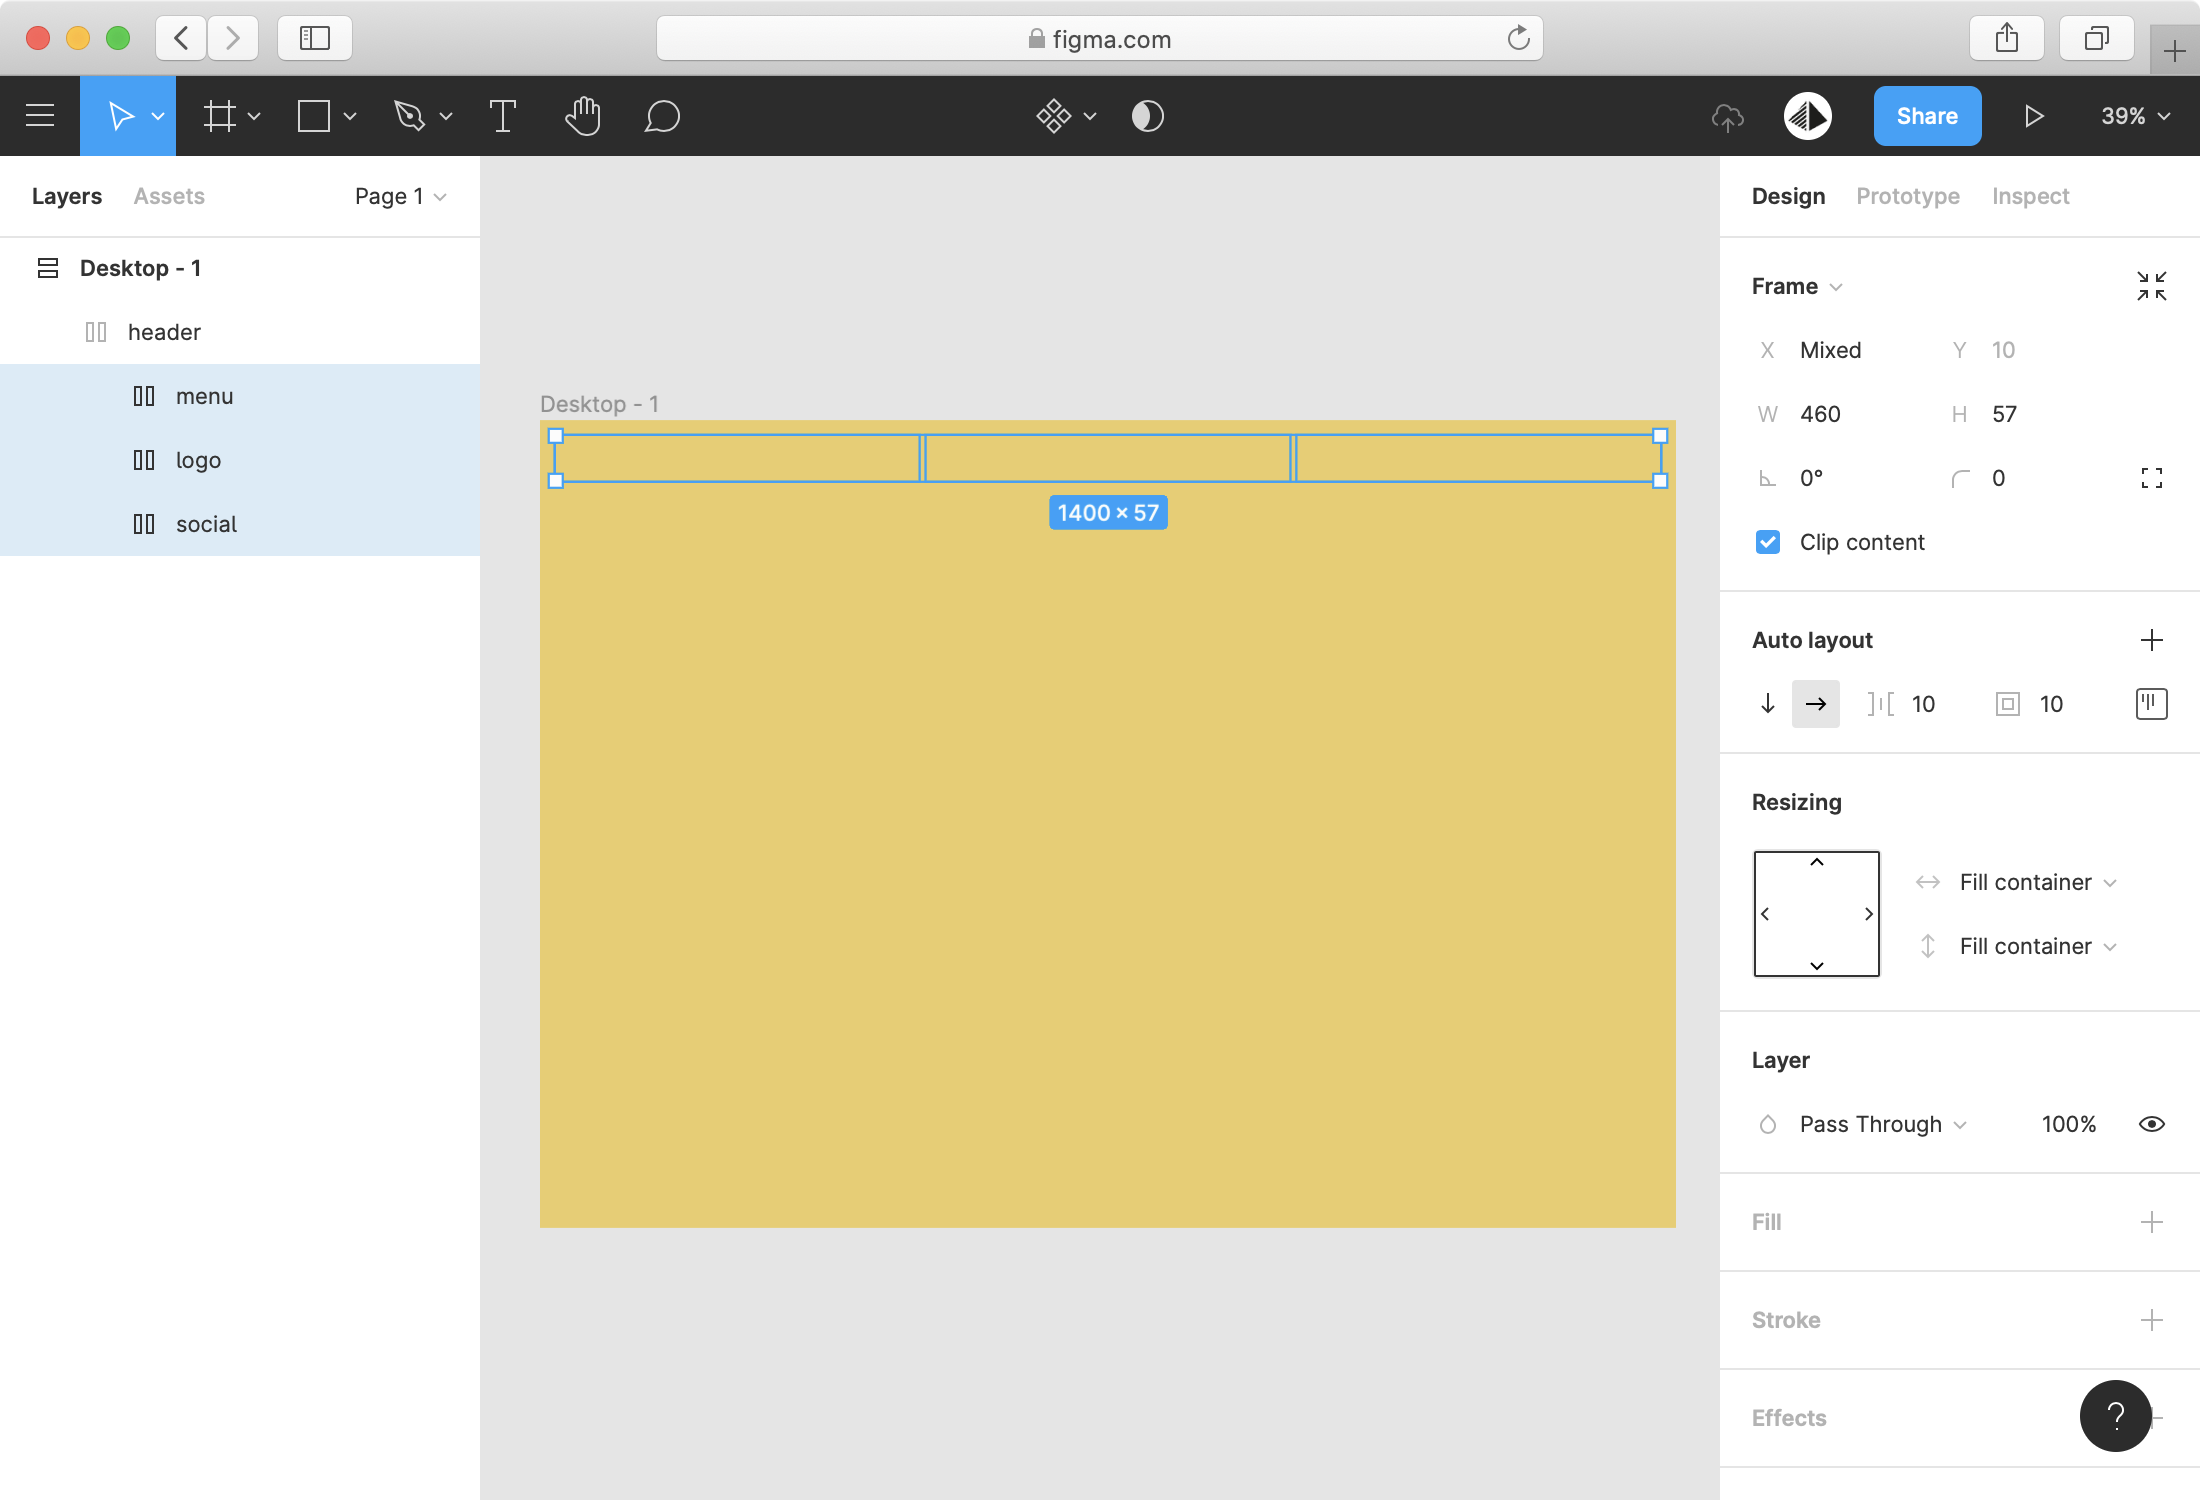The width and height of the screenshot is (2200, 1500).
Task: Add a Stroke with plus icon
Action: click(2152, 1320)
